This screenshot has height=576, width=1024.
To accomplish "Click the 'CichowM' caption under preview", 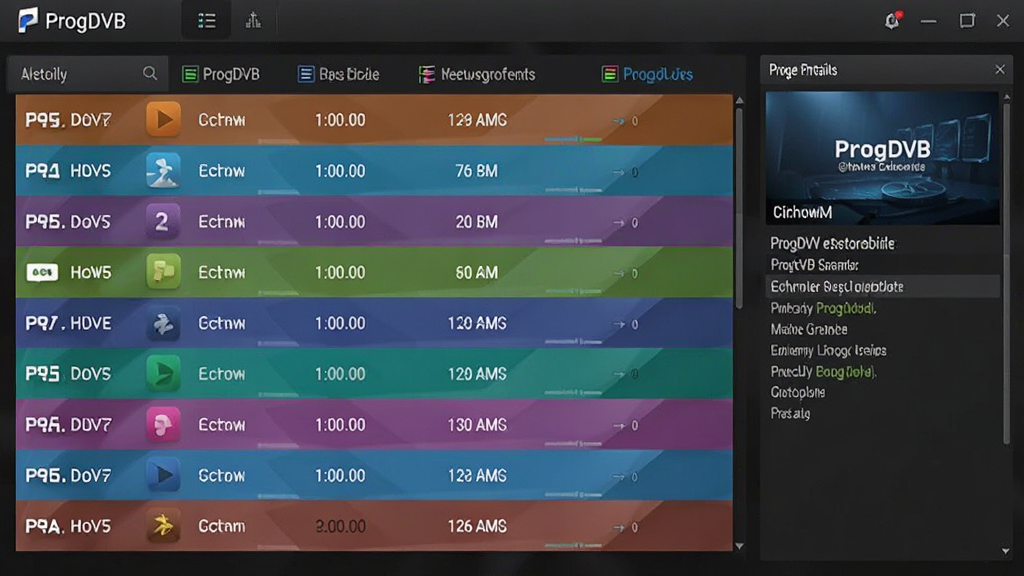I will point(802,212).
